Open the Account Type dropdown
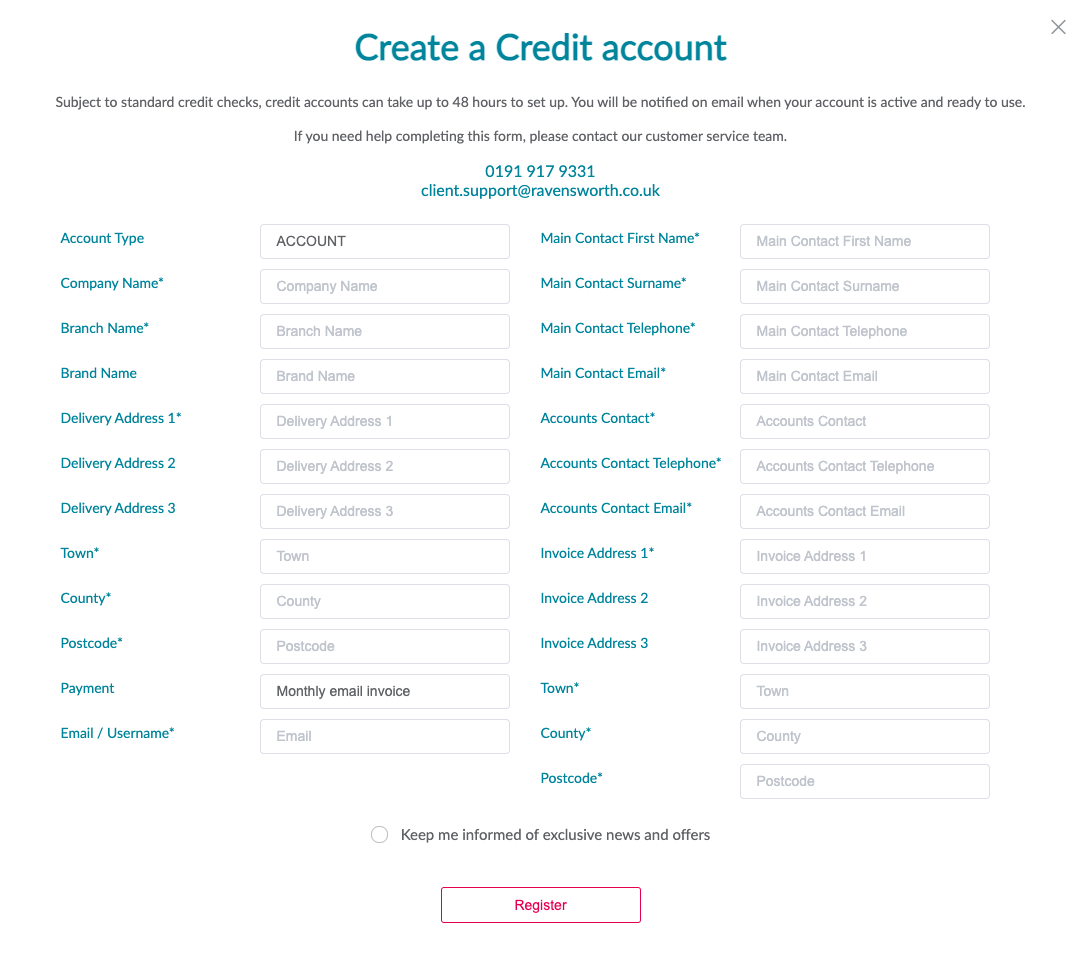The image size is (1079, 965). pos(384,241)
